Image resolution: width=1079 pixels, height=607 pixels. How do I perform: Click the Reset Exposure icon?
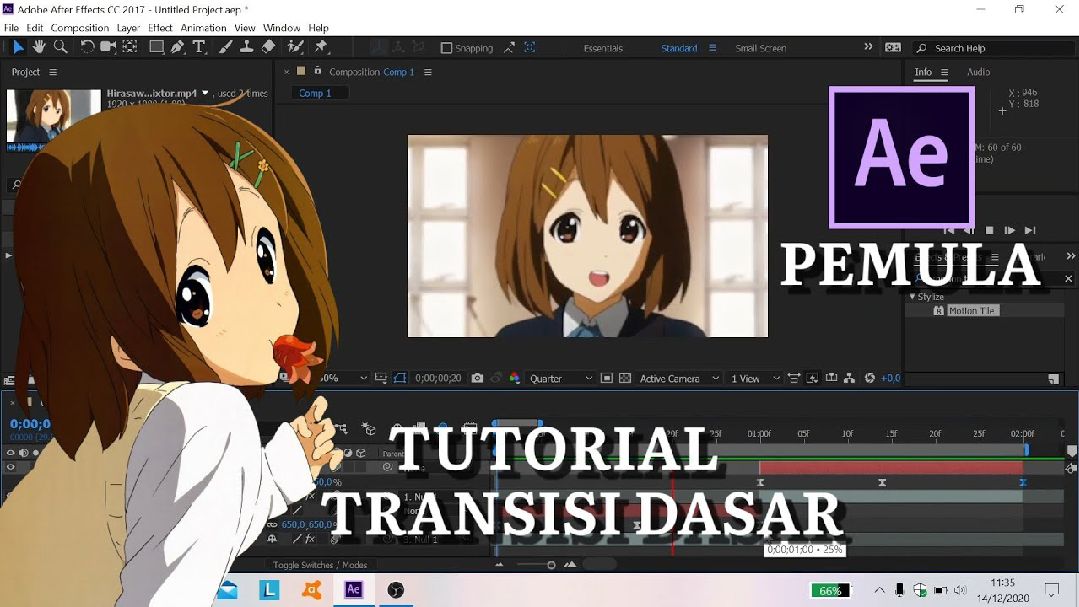[870, 378]
